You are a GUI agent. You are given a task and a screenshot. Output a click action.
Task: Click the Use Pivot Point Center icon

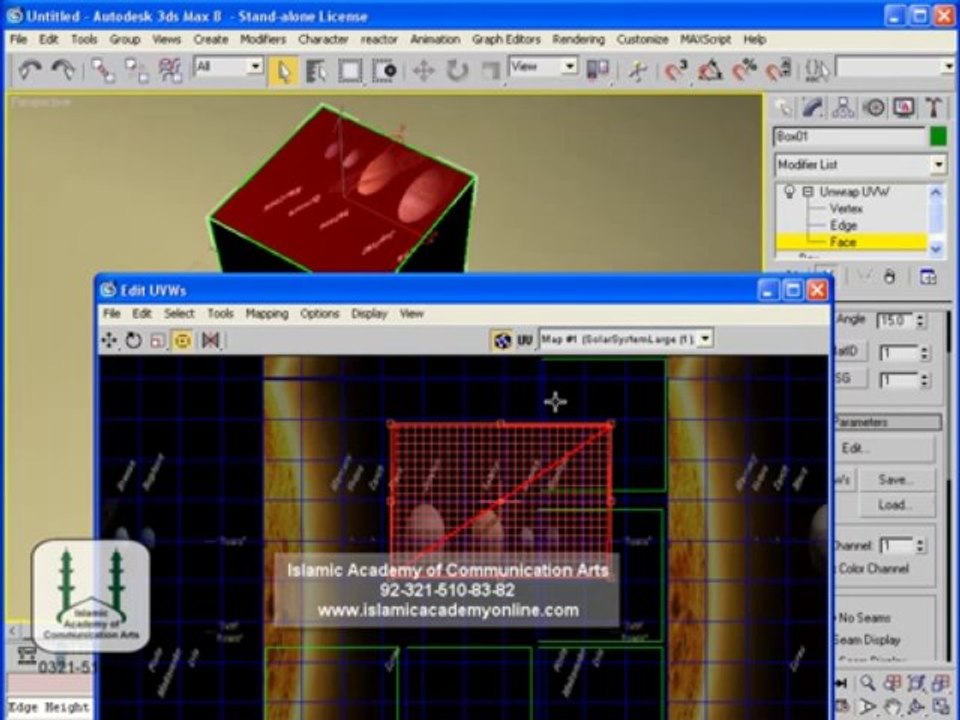point(597,70)
